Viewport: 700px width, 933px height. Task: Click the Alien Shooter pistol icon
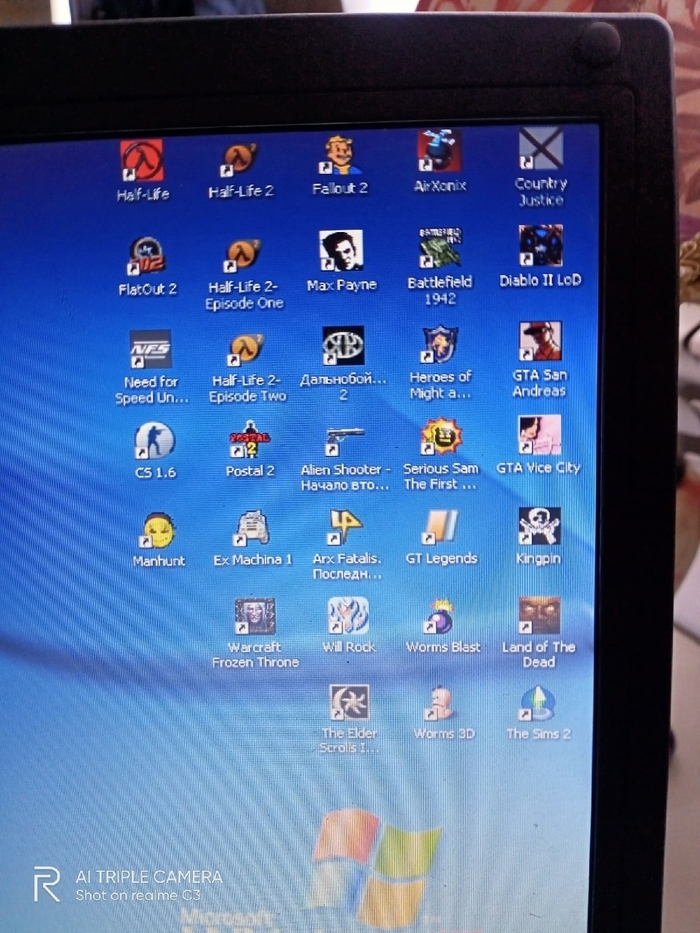(x=345, y=440)
